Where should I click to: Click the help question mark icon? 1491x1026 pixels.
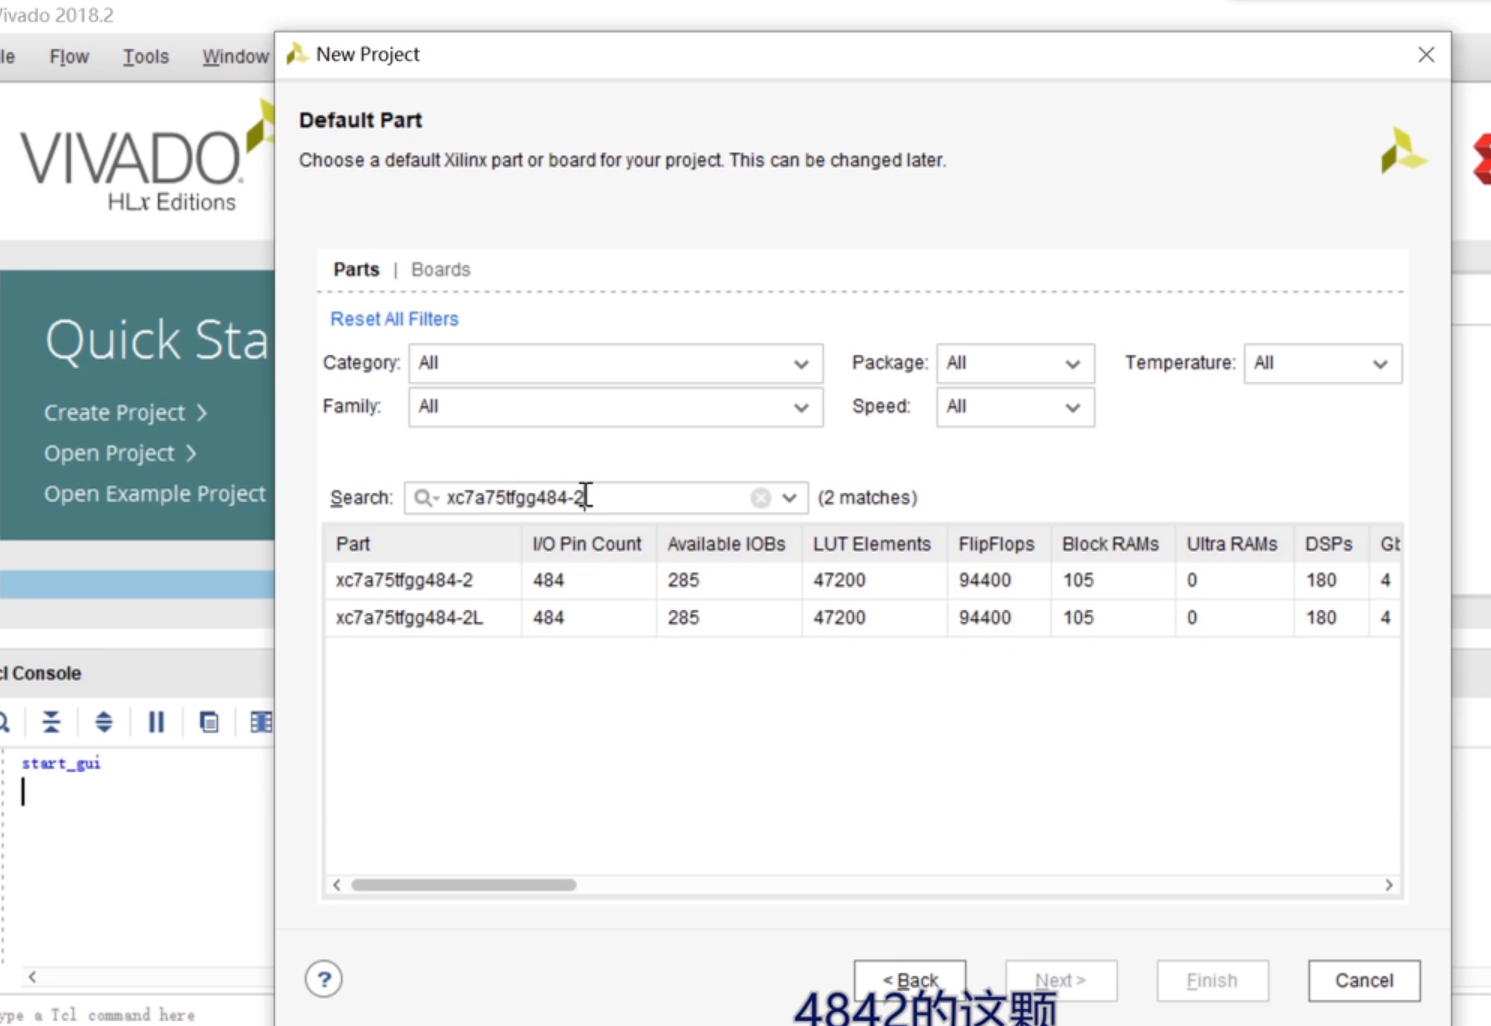[x=324, y=979]
